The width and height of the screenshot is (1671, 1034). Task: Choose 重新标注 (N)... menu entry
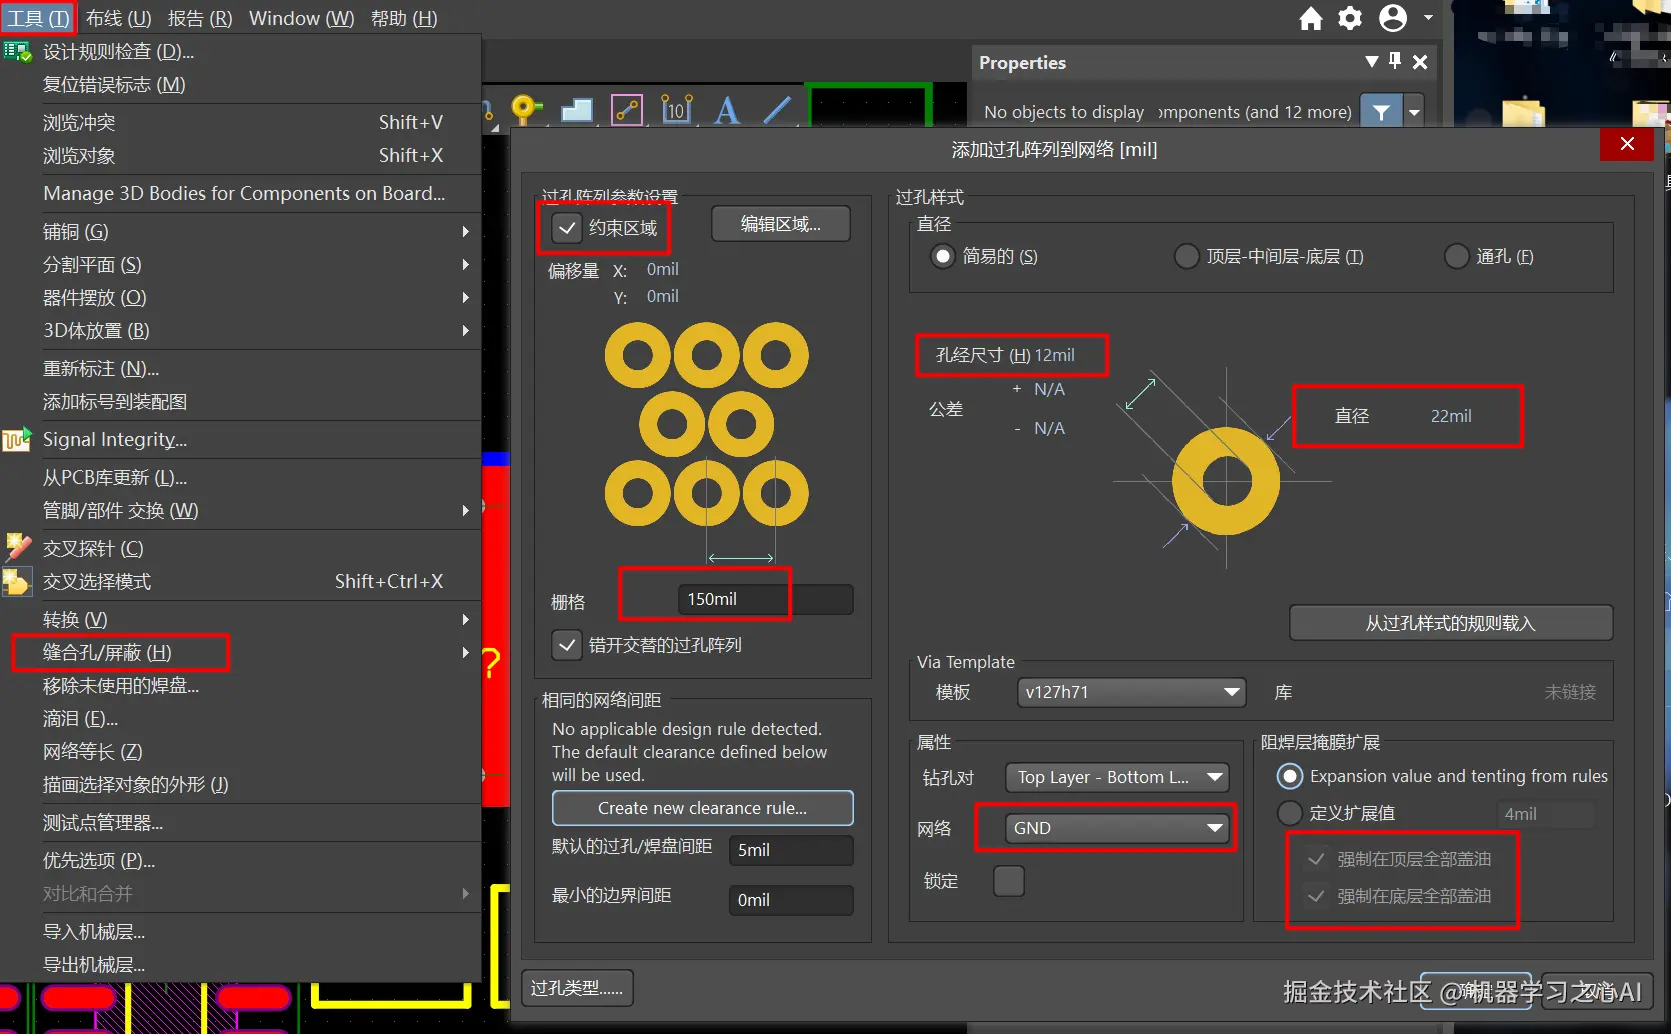click(x=241, y=369)
